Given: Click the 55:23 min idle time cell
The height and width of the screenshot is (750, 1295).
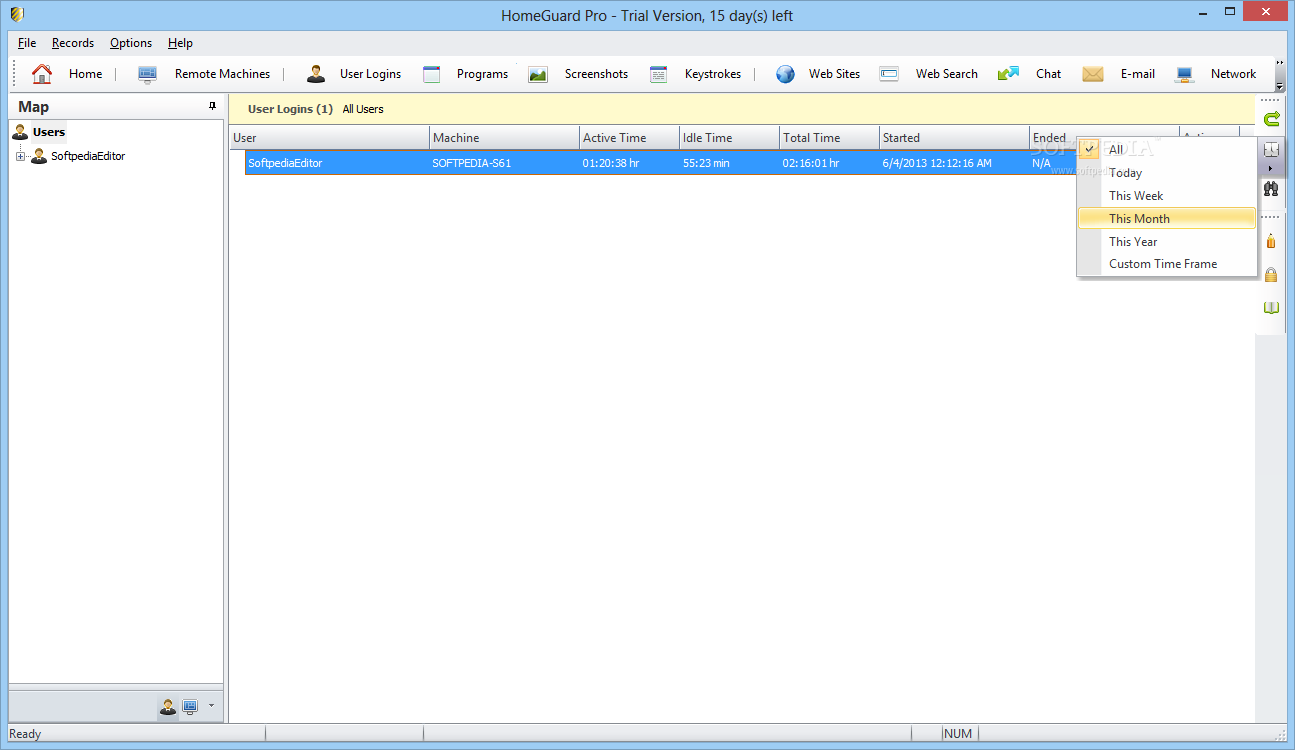Looking at the screenshot, I should click(x=707, y=163).
